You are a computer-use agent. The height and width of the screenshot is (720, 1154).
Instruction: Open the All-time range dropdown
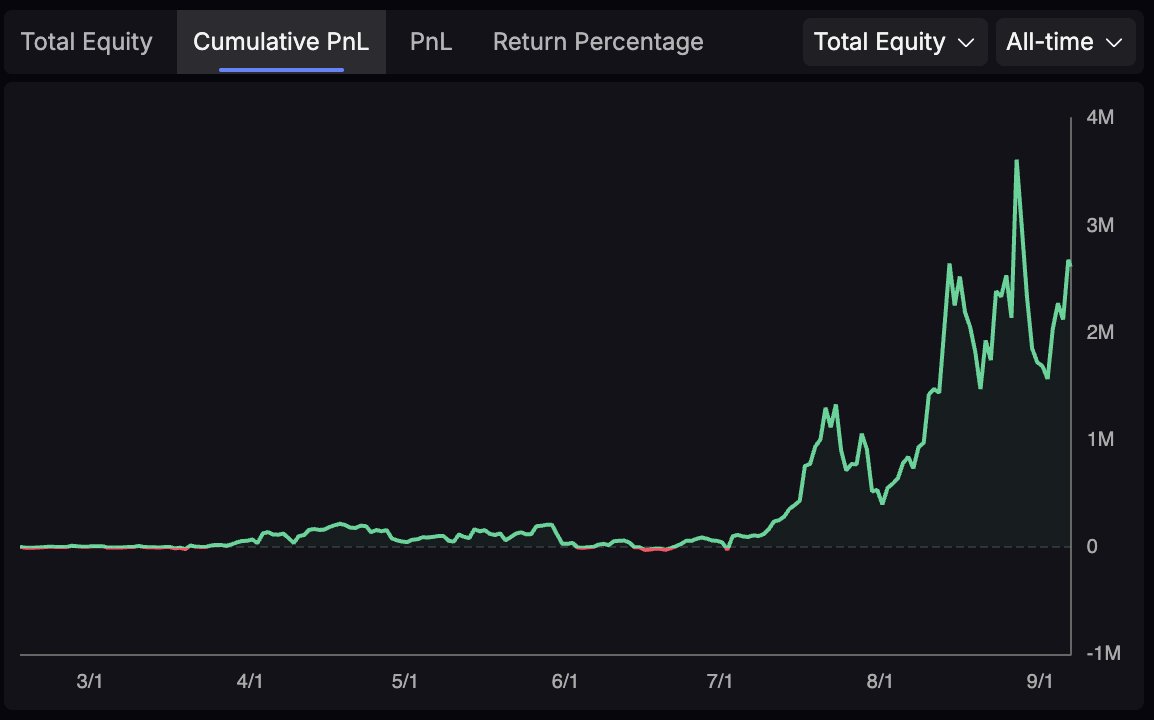[1065, 42]
